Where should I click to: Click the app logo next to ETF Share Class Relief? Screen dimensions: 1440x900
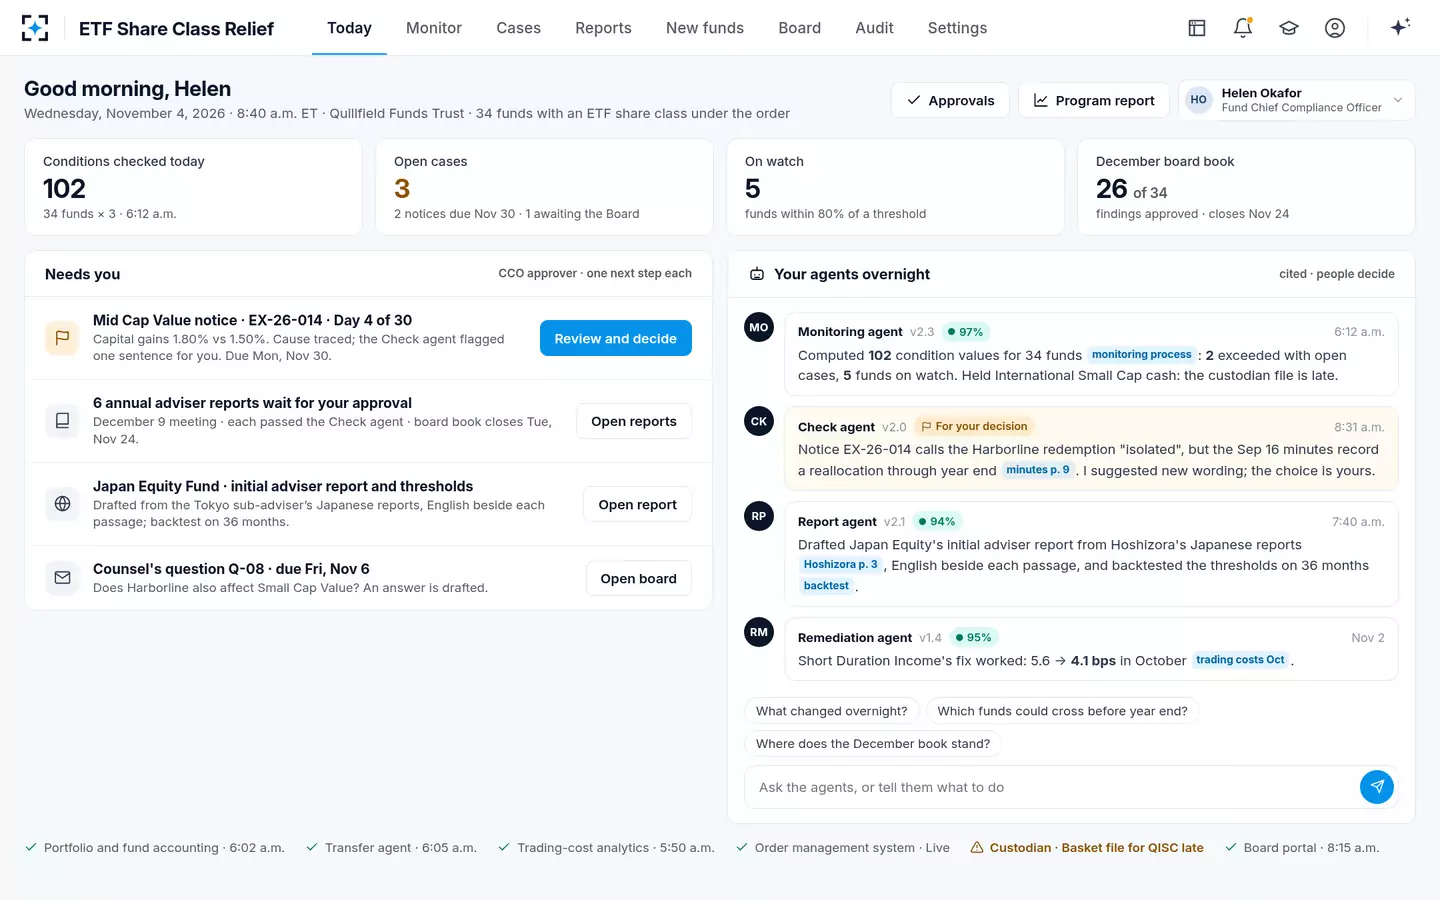pyautogui.click(x=35, y=28)
